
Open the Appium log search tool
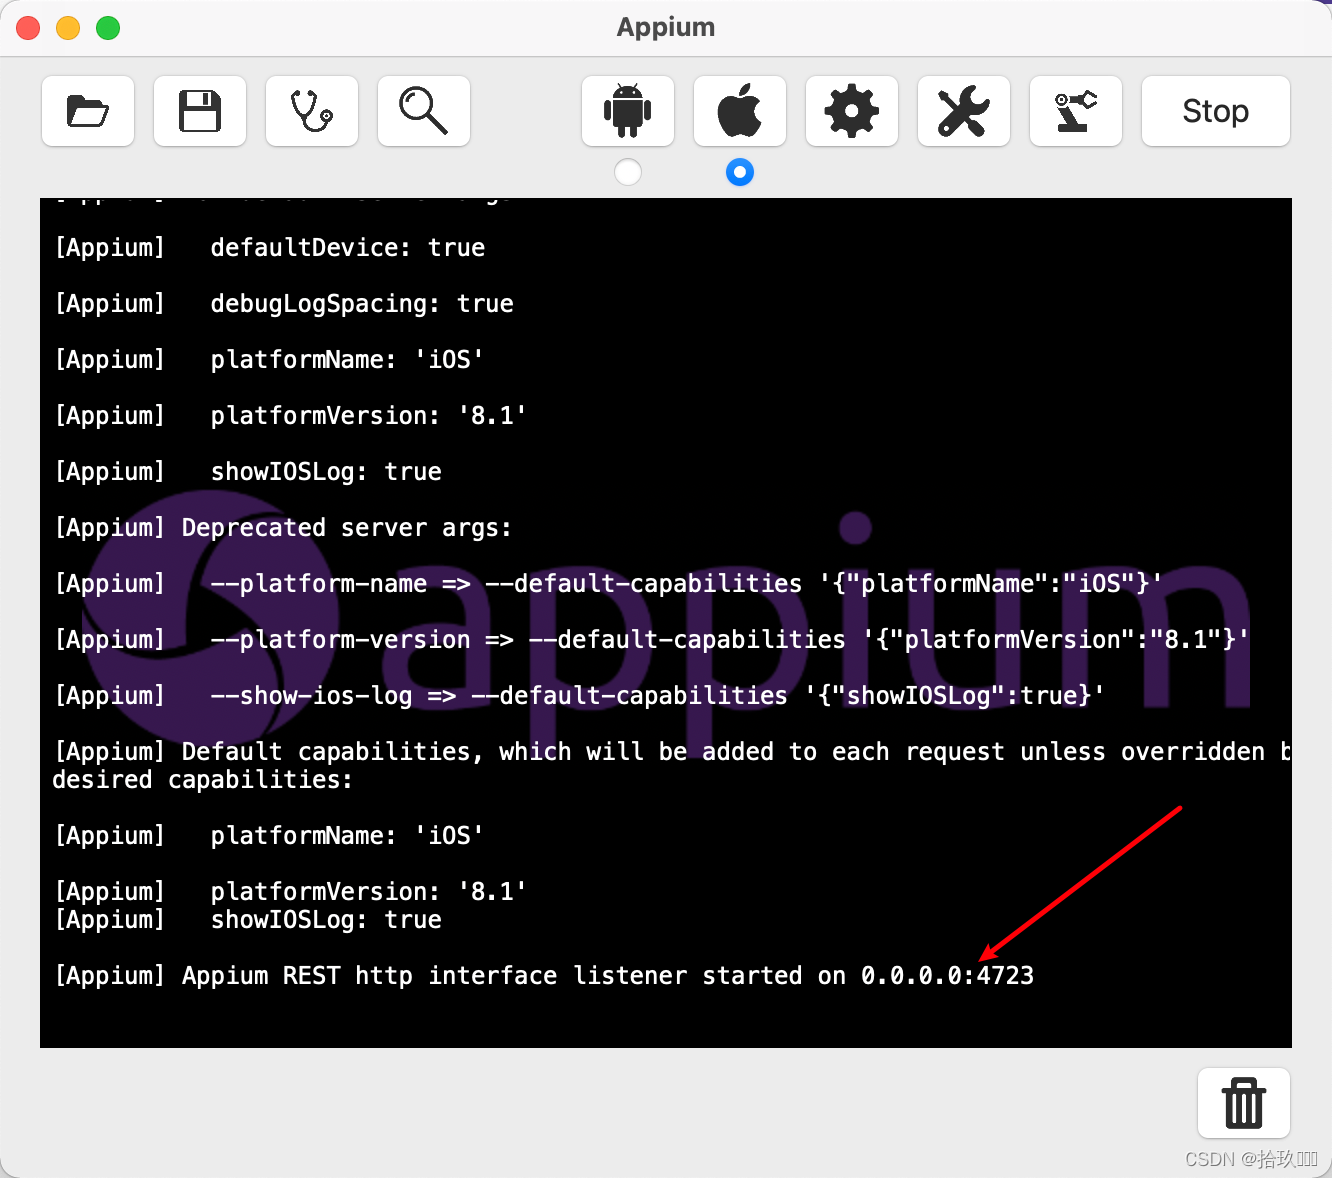(x=423, y=111)
